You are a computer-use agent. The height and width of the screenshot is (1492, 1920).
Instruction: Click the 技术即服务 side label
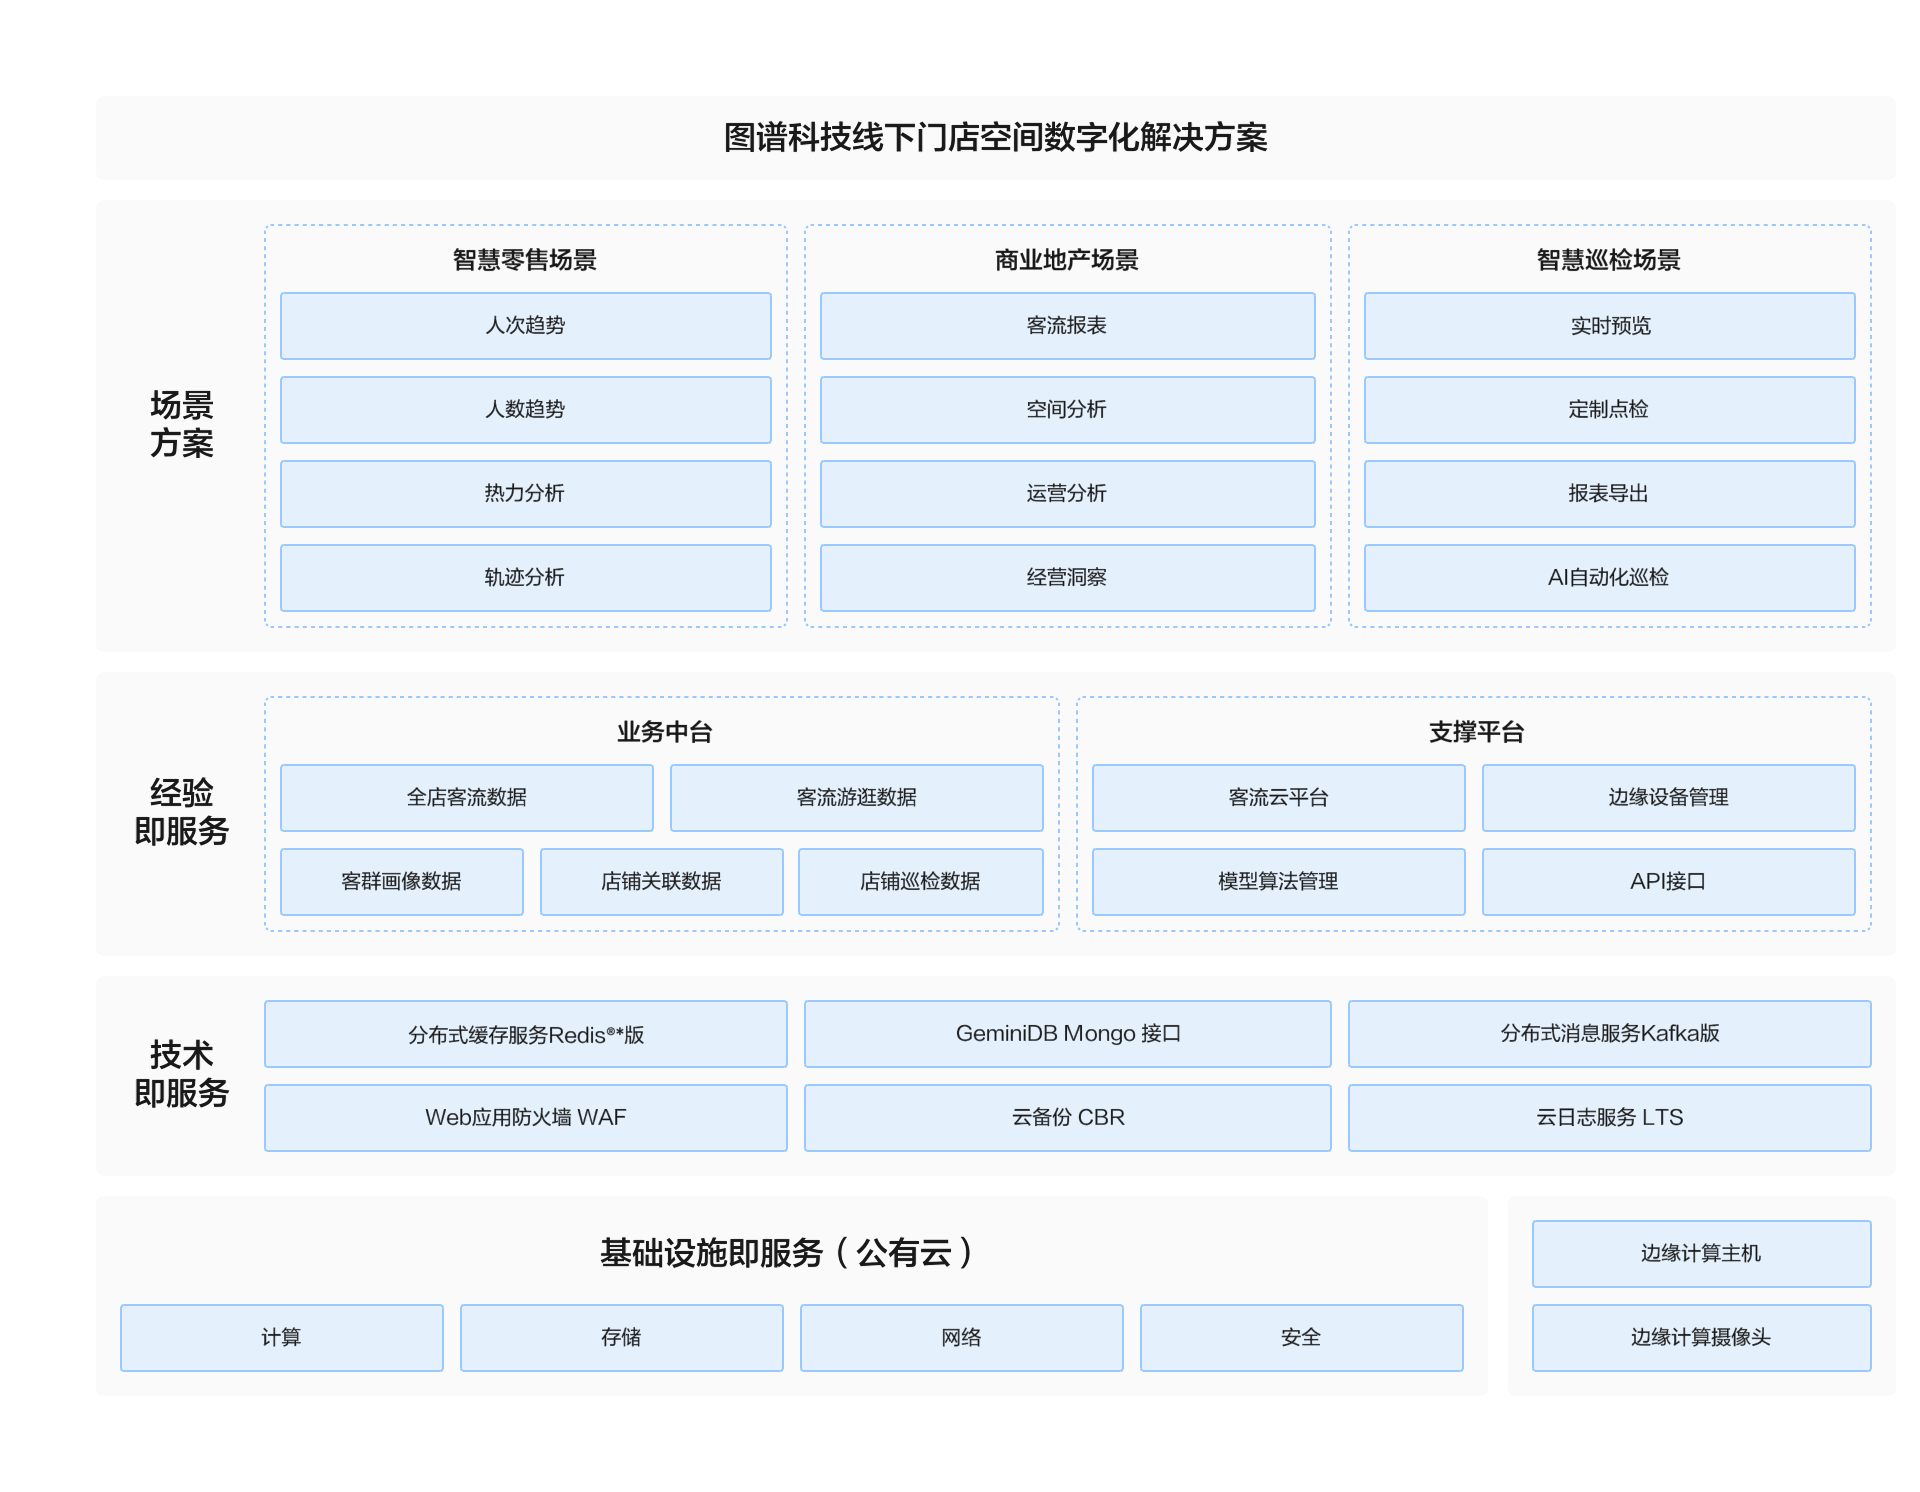pos(182,1074)
